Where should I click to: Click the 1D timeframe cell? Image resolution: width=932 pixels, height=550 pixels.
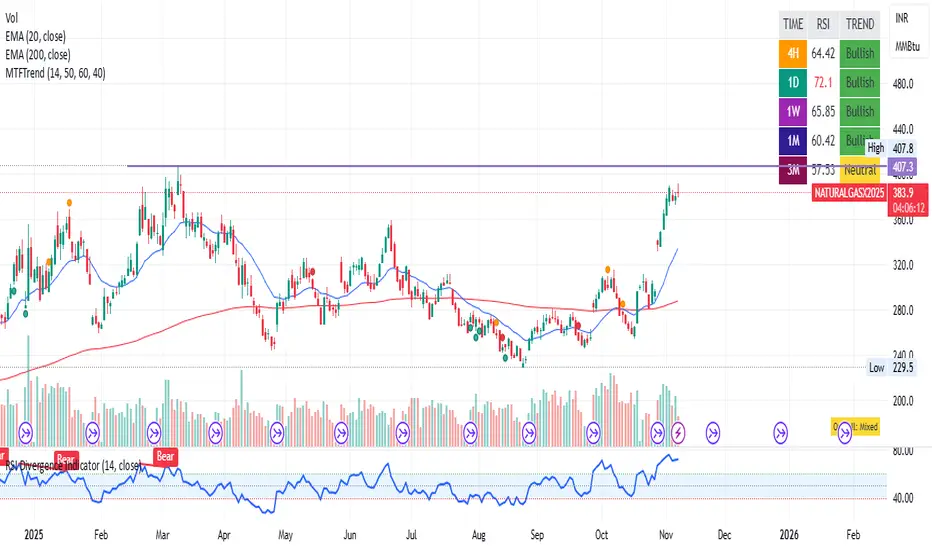pos(793,82)
